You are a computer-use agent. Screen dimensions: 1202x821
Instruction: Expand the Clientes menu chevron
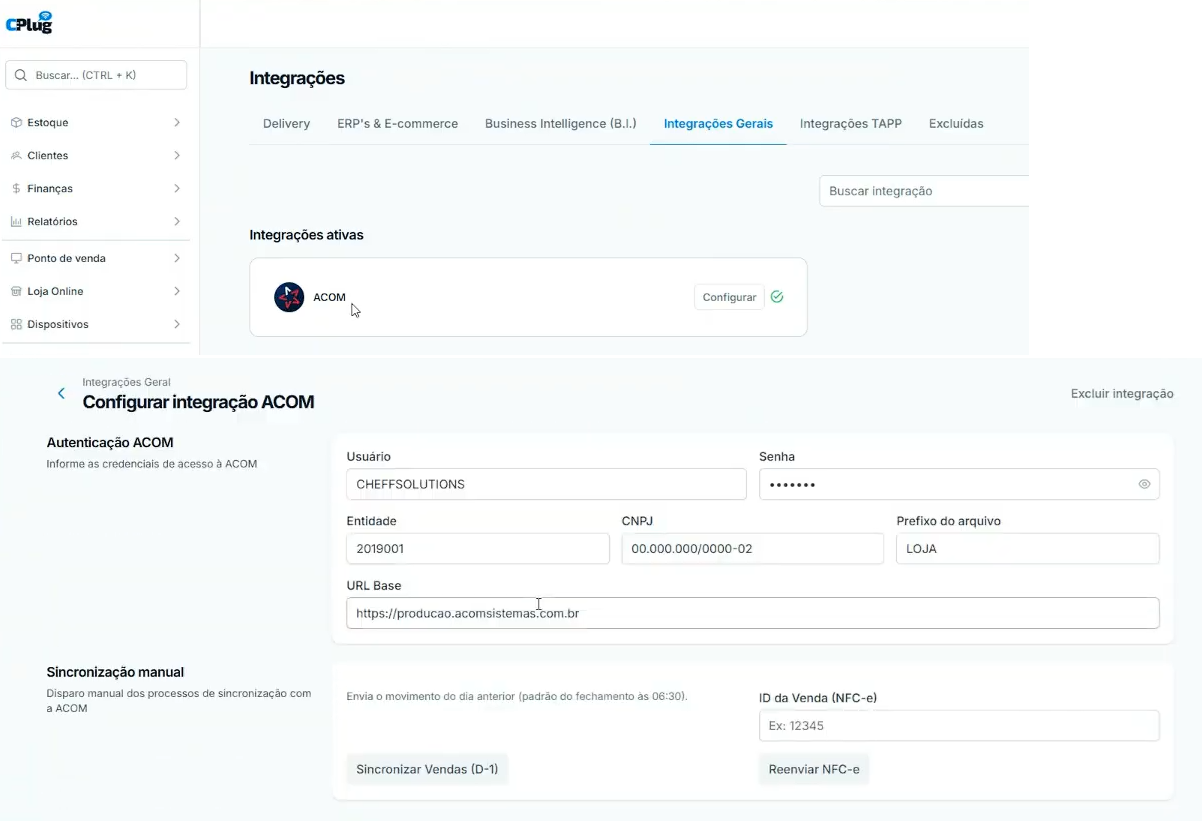coord(177,156)
